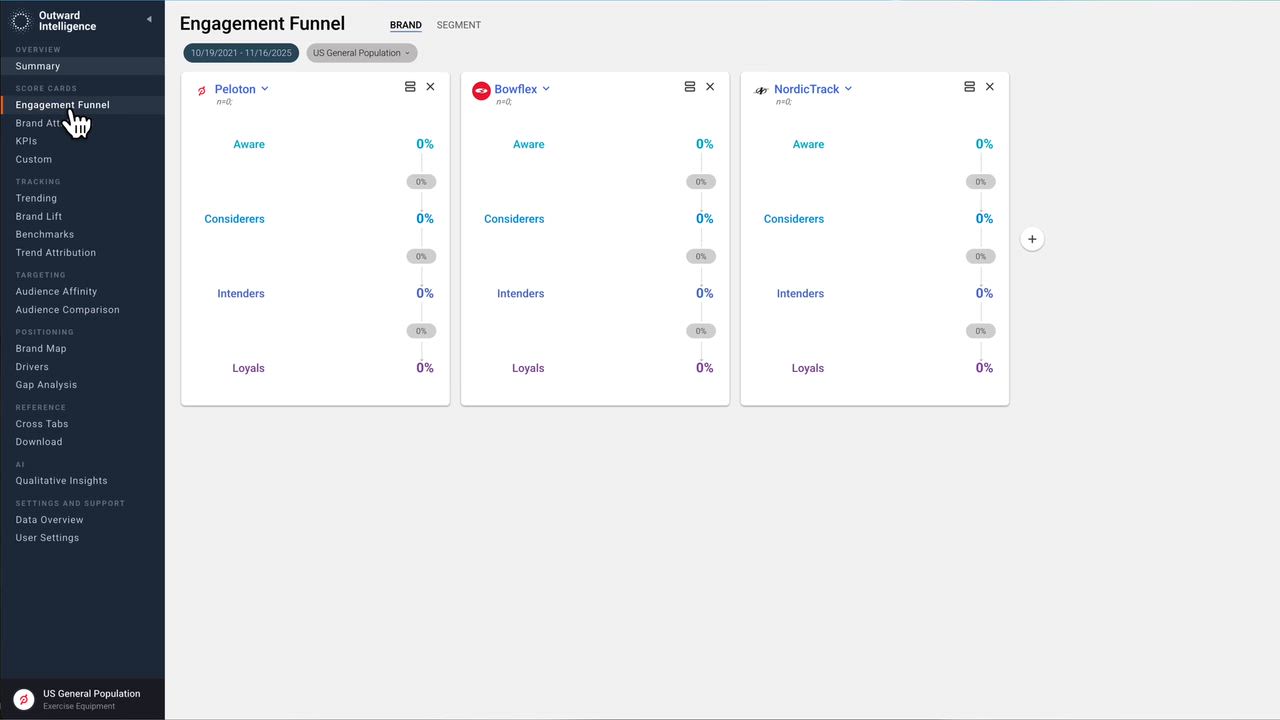Switch to the BRAND tab
This screenshot has height=720, width=1280.
pyautogui.click(x=406, y=25)
